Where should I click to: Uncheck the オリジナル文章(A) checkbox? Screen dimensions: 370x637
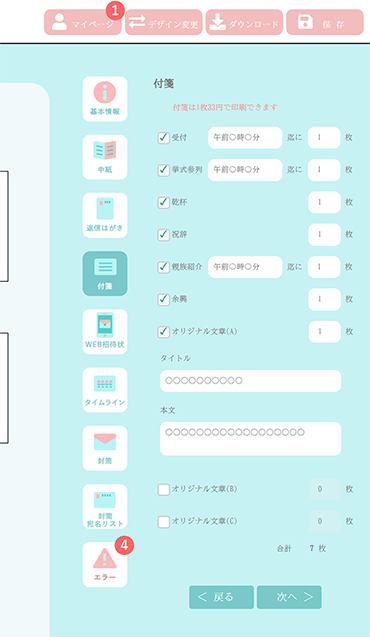[164, 332]
